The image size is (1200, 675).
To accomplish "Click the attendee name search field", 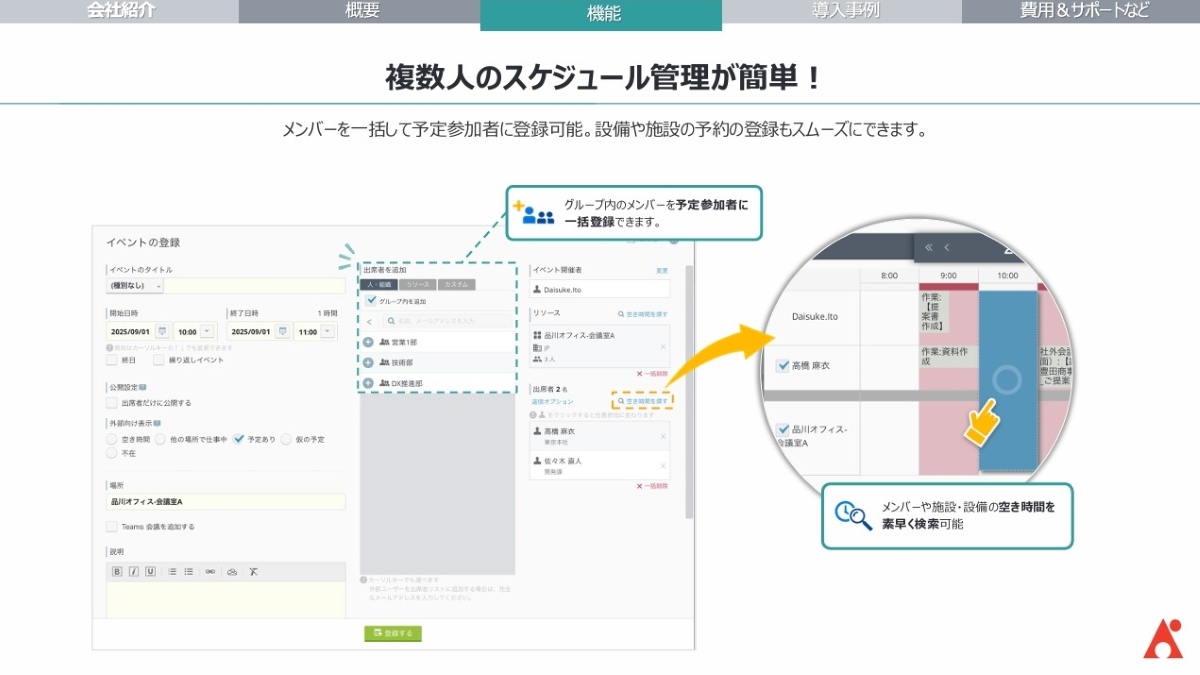I will [448, 321].
